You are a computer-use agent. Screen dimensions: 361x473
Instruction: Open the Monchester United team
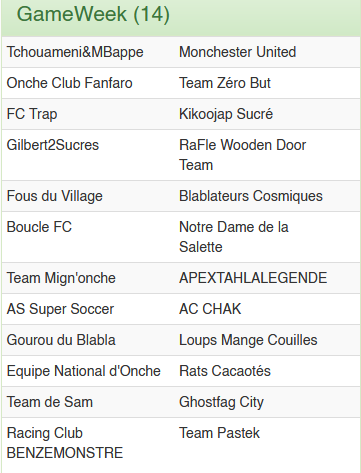click(x=237, y=52)
